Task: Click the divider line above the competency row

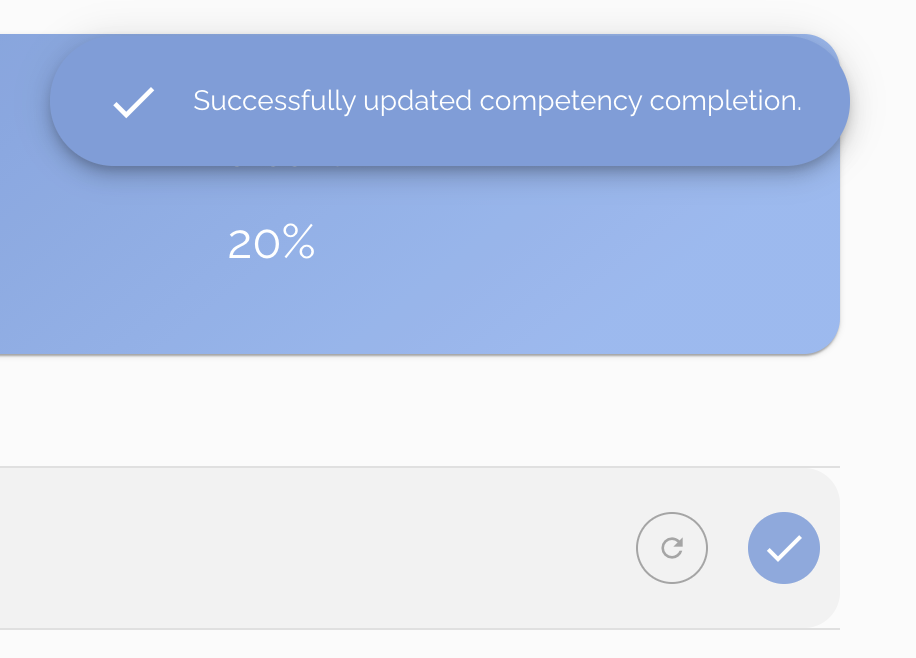Action: (x=420, y=466)
